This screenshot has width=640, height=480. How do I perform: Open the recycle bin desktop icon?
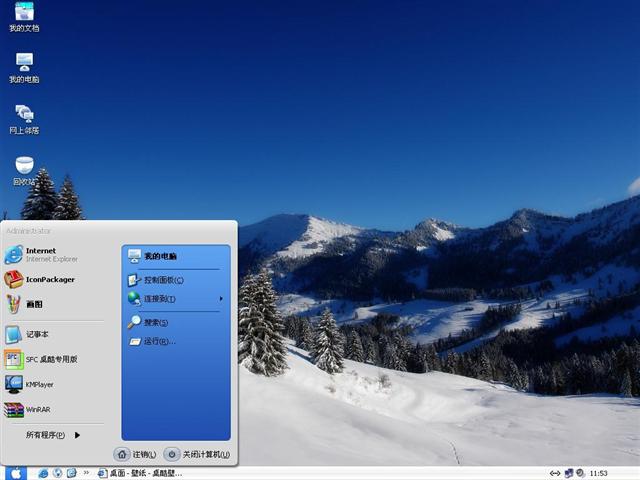pos(24,171)
